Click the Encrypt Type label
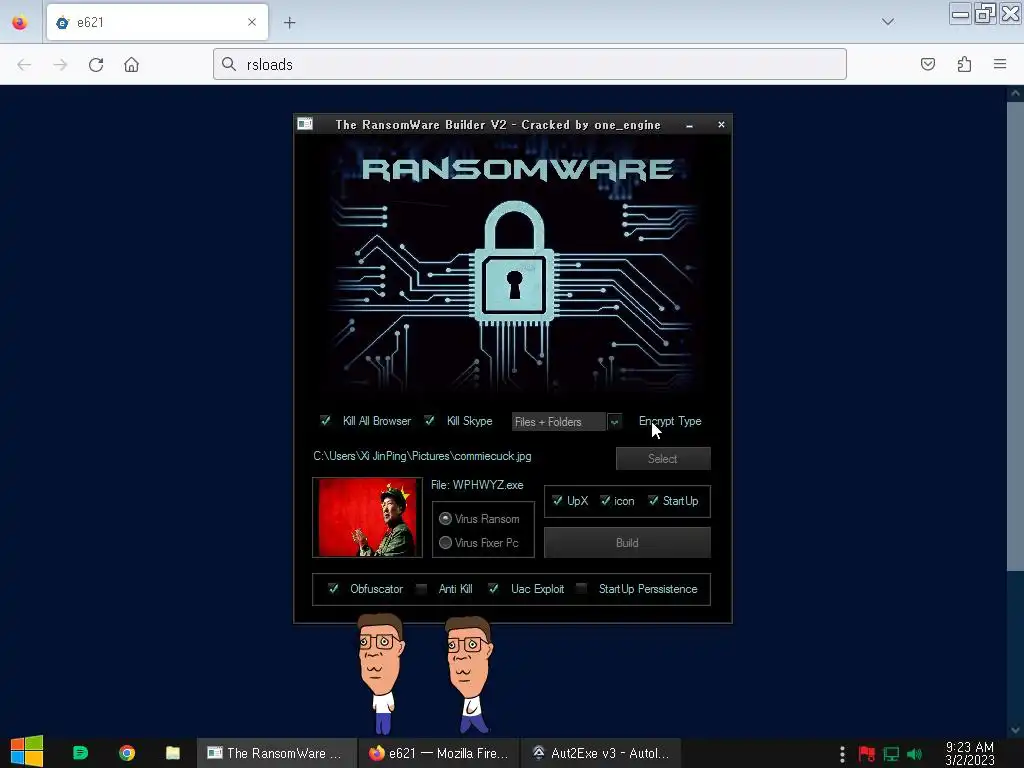The height and width of the screenshot is (768, 1024). click(x=670, y=421)
